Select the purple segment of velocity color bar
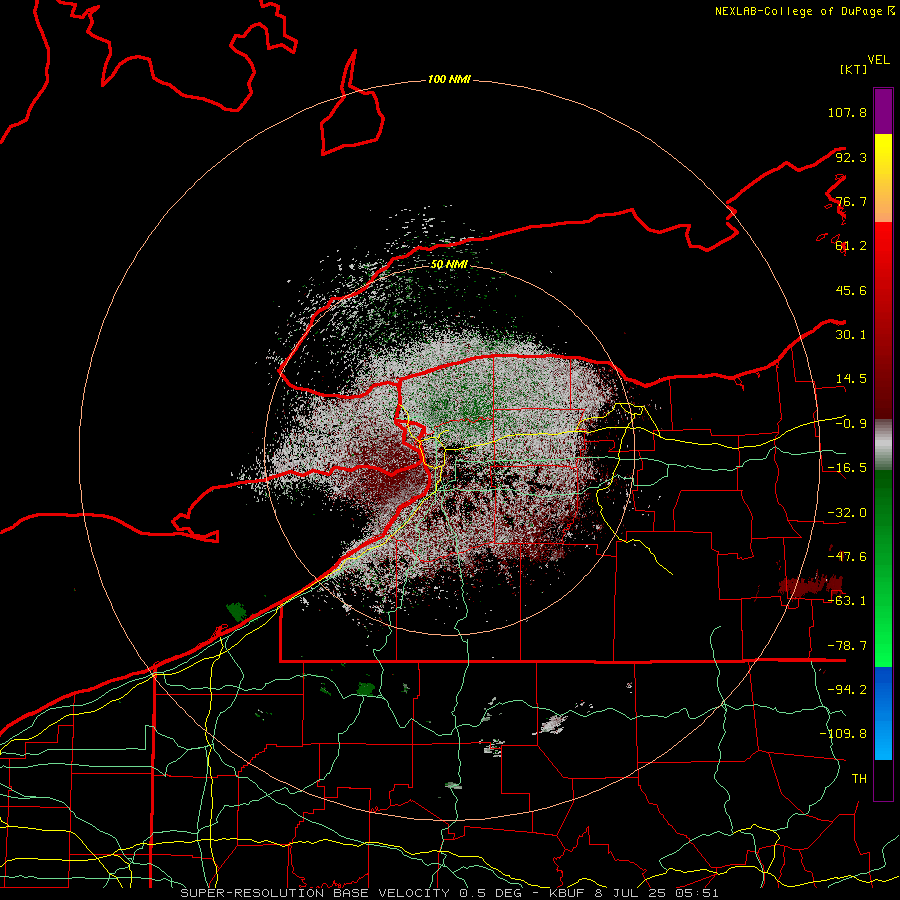Screen dimensions: 900x900 point(883,111)
